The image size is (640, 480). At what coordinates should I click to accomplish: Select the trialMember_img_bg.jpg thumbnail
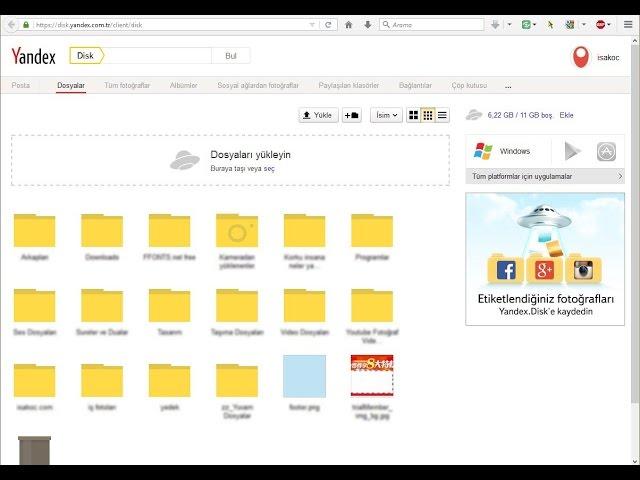(372, 376)
